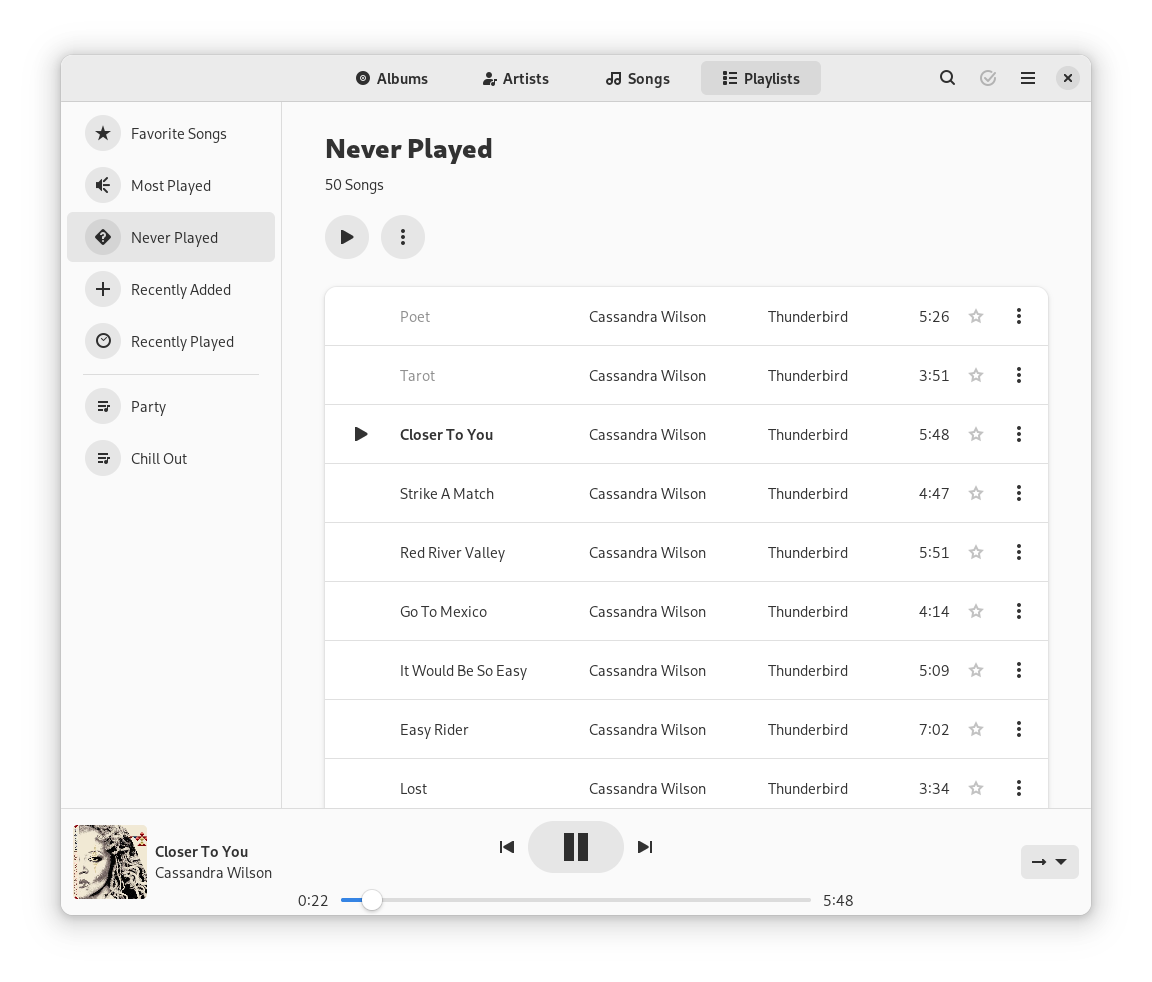The image size is (1152, 982).
Task: Toggle favorite star for Easy Rider
Action: (x=976, y=730)
